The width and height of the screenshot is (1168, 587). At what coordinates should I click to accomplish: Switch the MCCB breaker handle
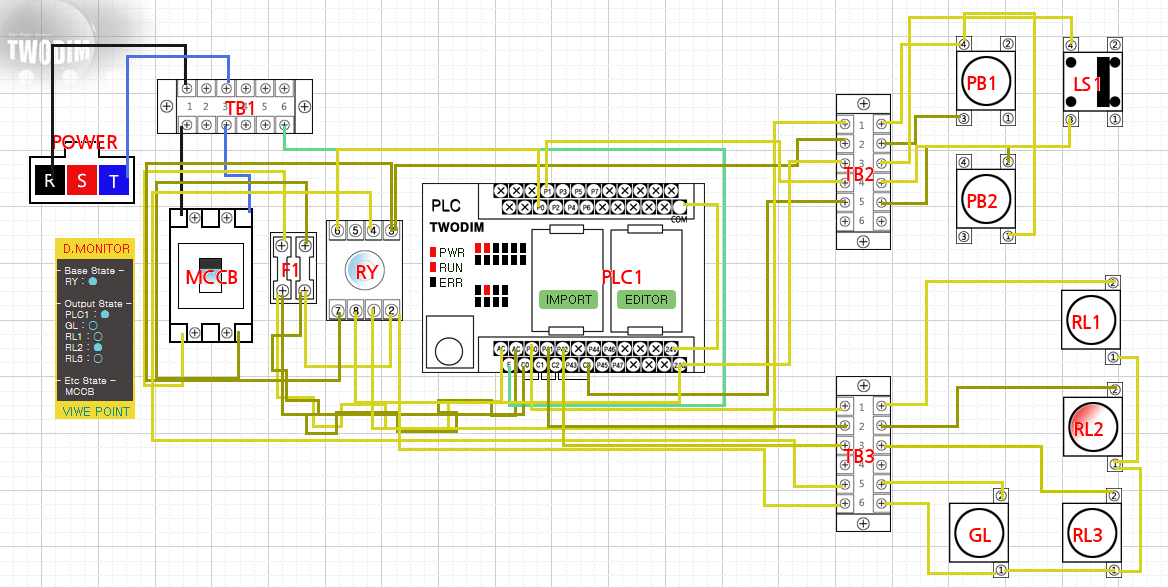(211, 274)
